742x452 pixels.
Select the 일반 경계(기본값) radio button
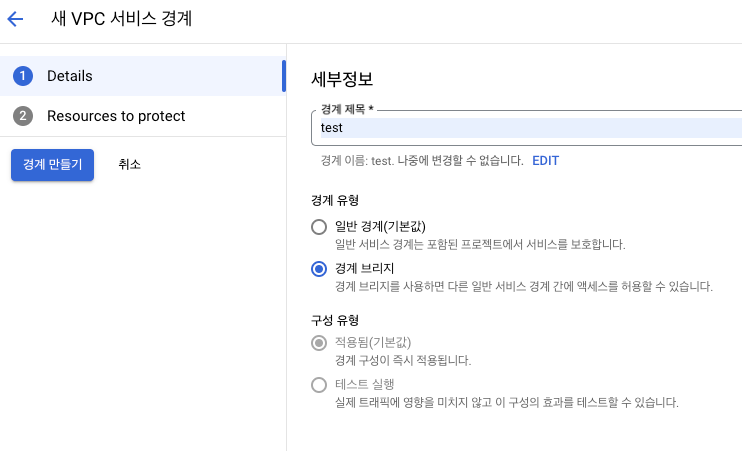pyautogui.click(x=319, y=227)
